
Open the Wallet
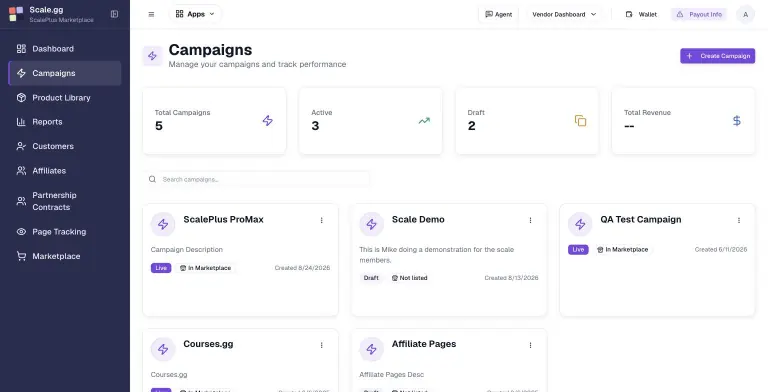click(641, 14)
